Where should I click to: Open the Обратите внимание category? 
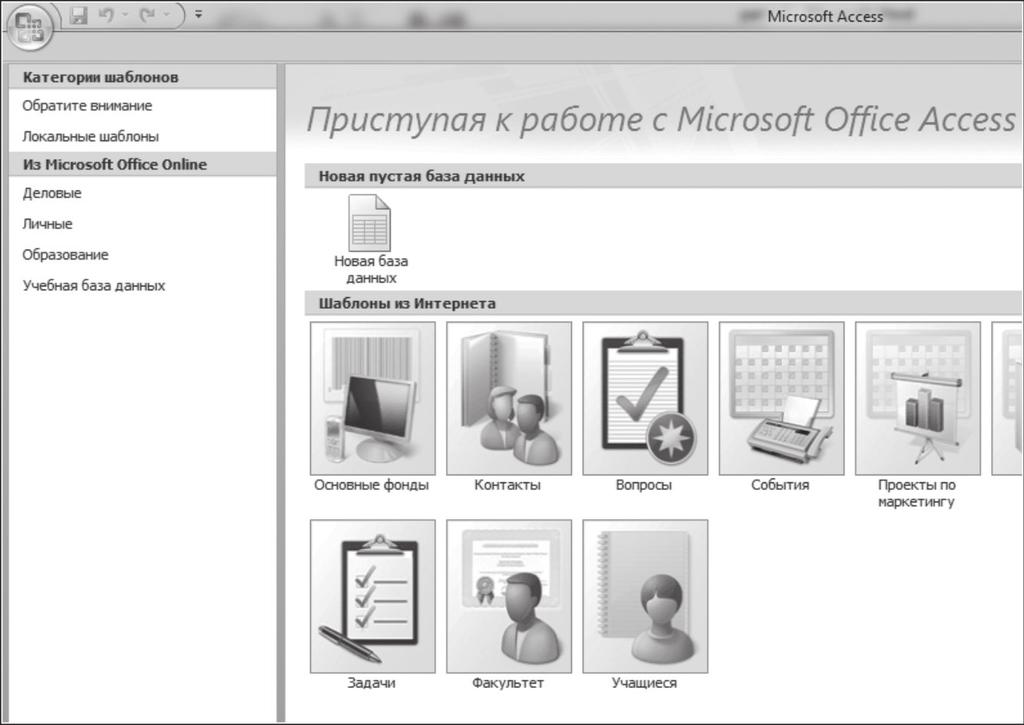[x=87, y=106]
